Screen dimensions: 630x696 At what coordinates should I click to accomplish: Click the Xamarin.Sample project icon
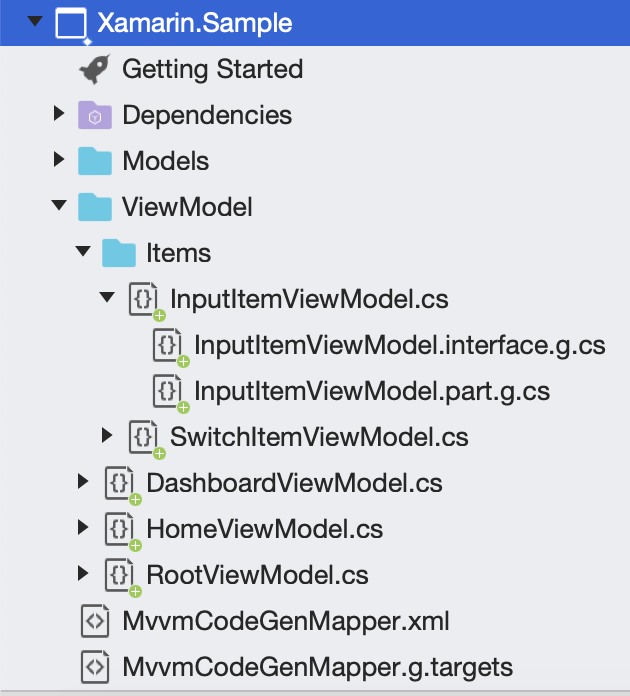tap(72, 24)
